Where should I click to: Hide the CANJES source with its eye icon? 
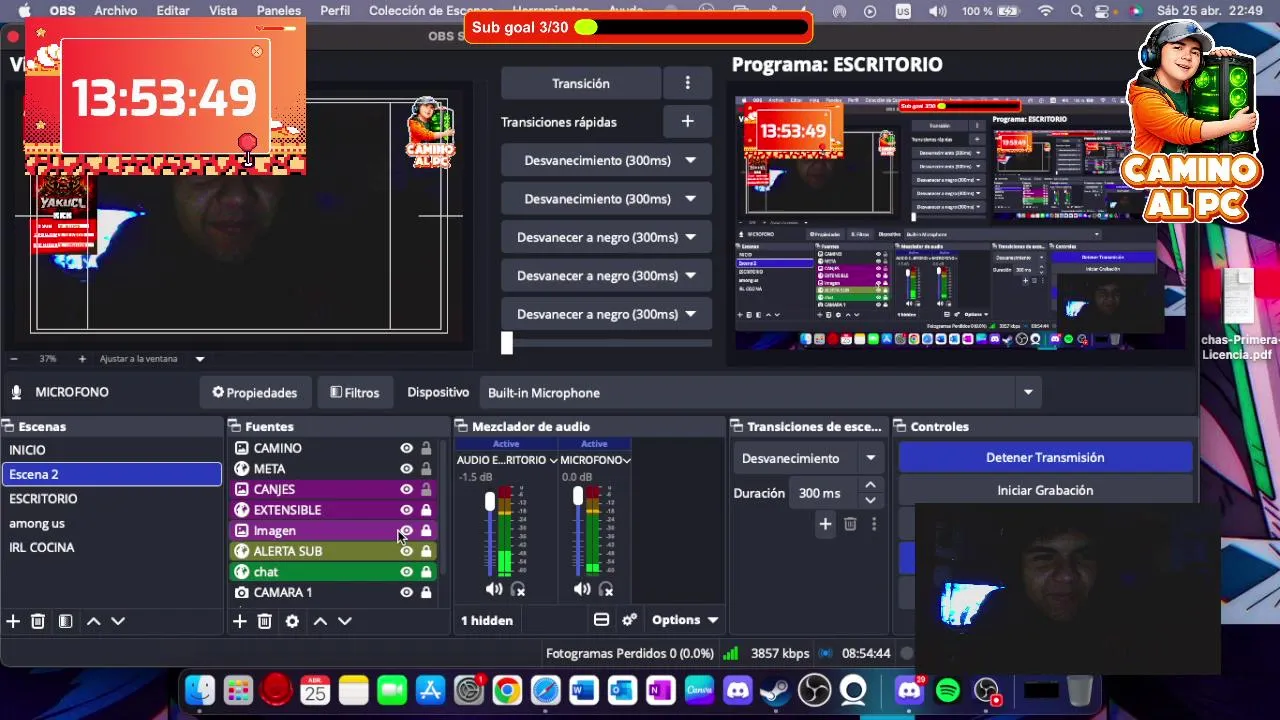point(406,489)
